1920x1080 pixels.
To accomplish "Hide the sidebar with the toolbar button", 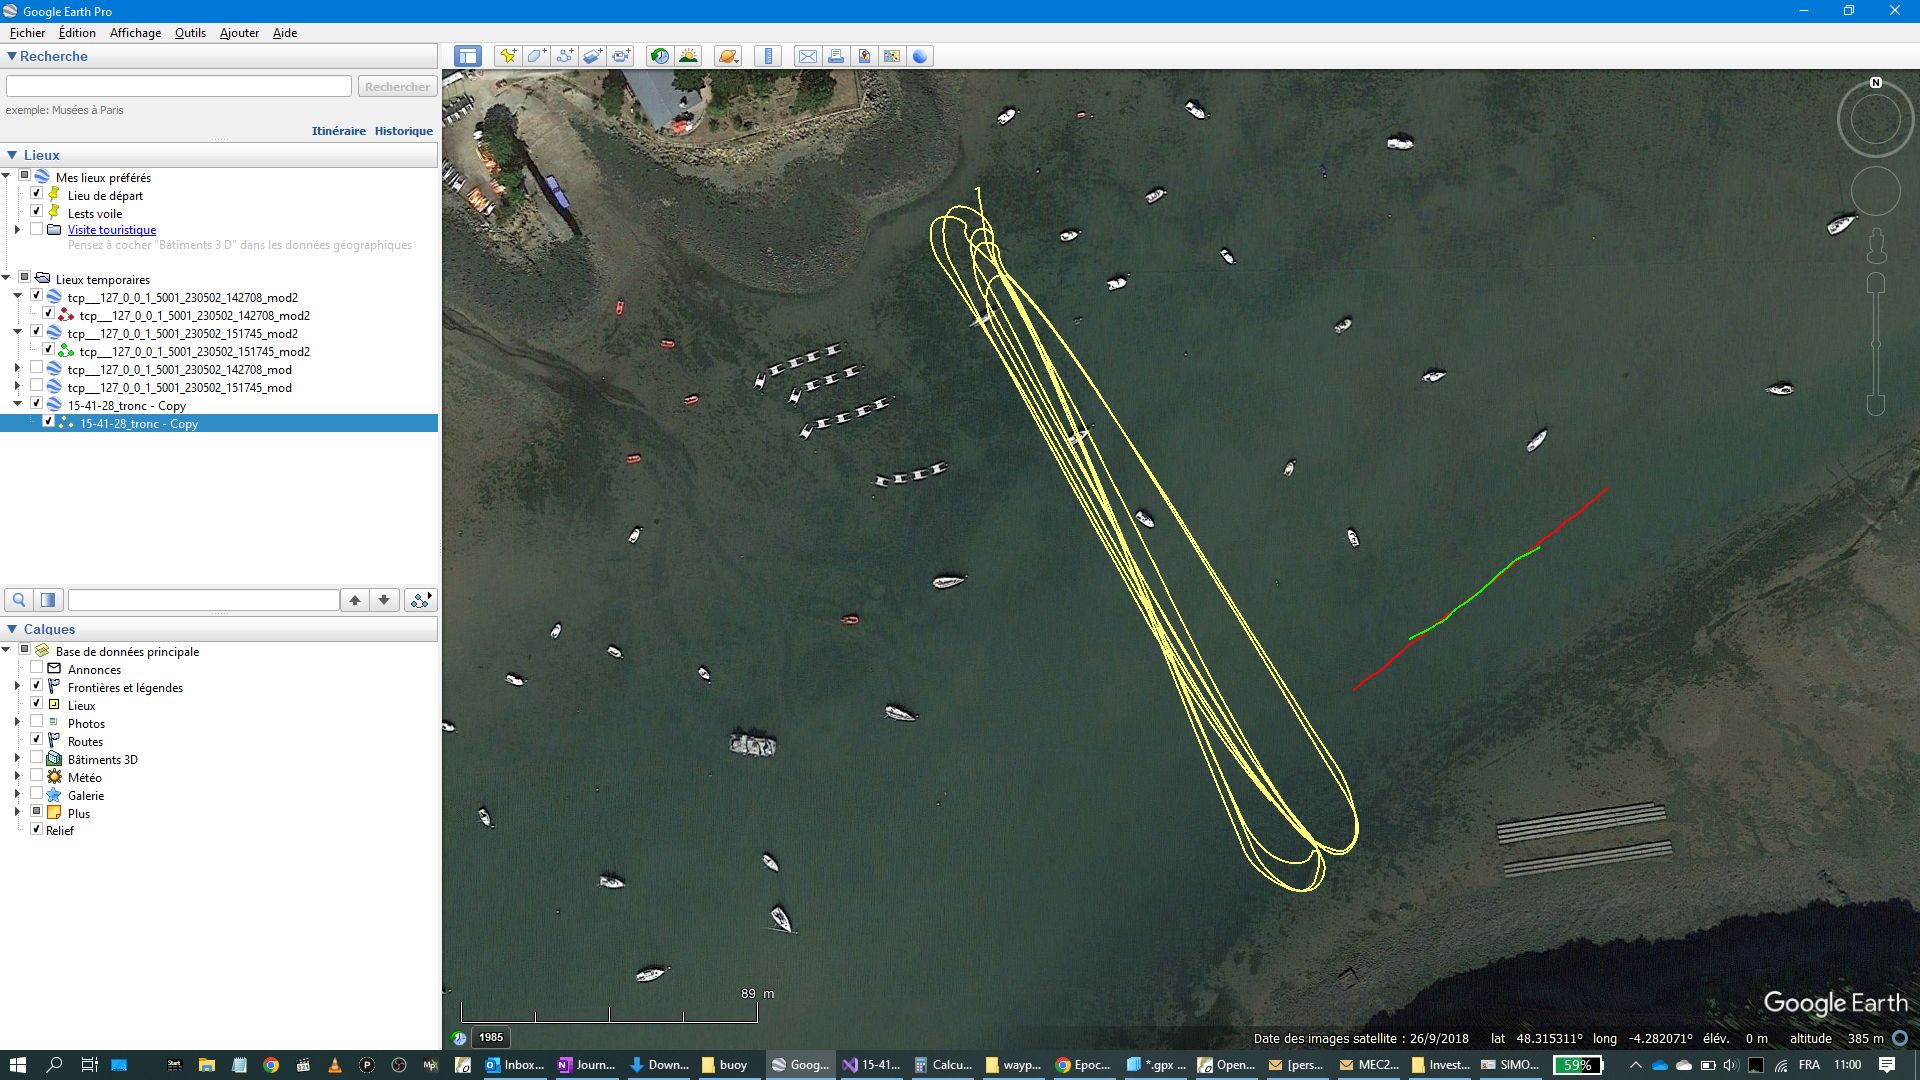I will click(468, 56).
